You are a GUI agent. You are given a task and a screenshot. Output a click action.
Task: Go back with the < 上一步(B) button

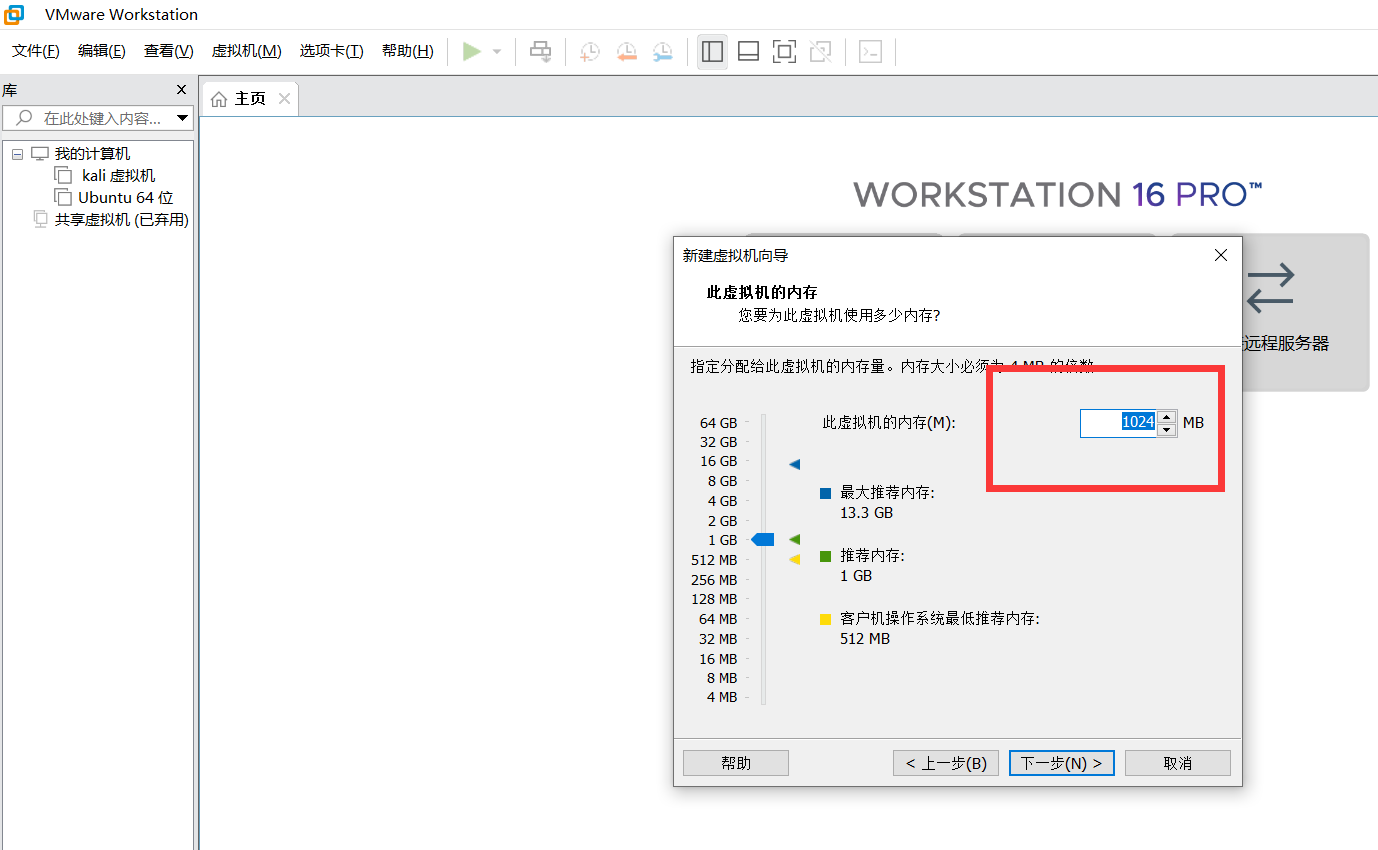pos(946,763)
